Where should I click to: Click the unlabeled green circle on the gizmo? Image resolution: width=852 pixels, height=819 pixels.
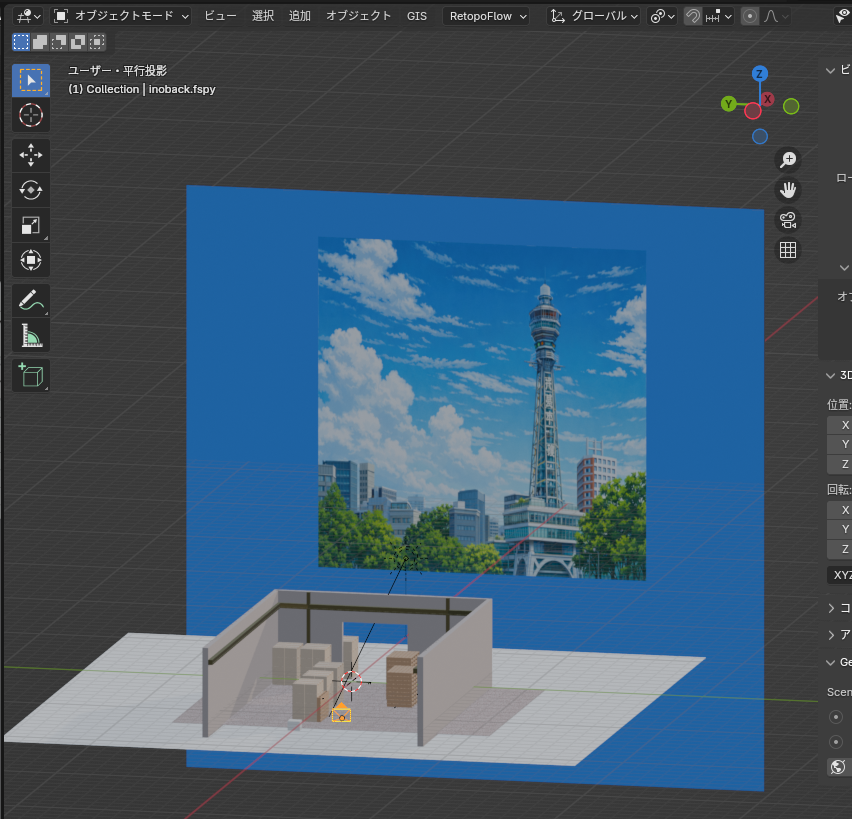[x=791, y=107]
